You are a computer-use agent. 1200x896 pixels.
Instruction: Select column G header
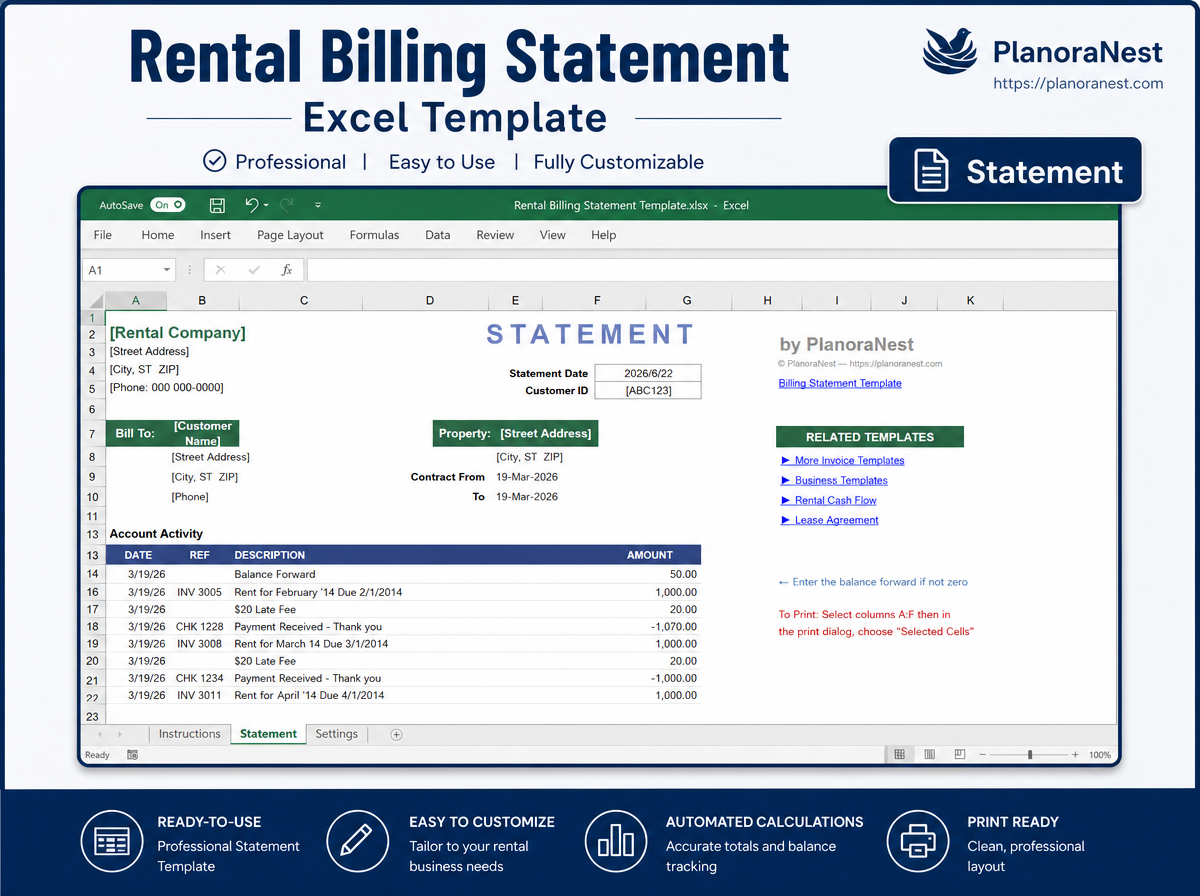687,300
